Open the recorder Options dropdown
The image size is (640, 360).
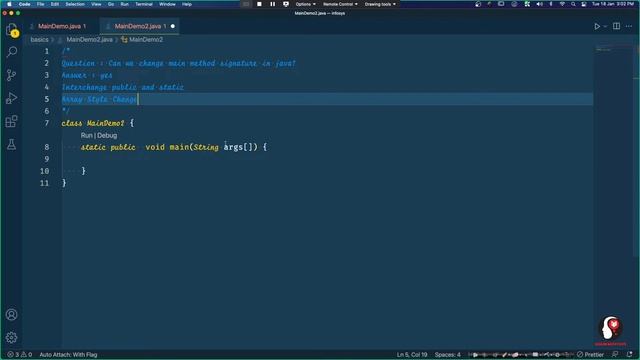tap(305, 4)
